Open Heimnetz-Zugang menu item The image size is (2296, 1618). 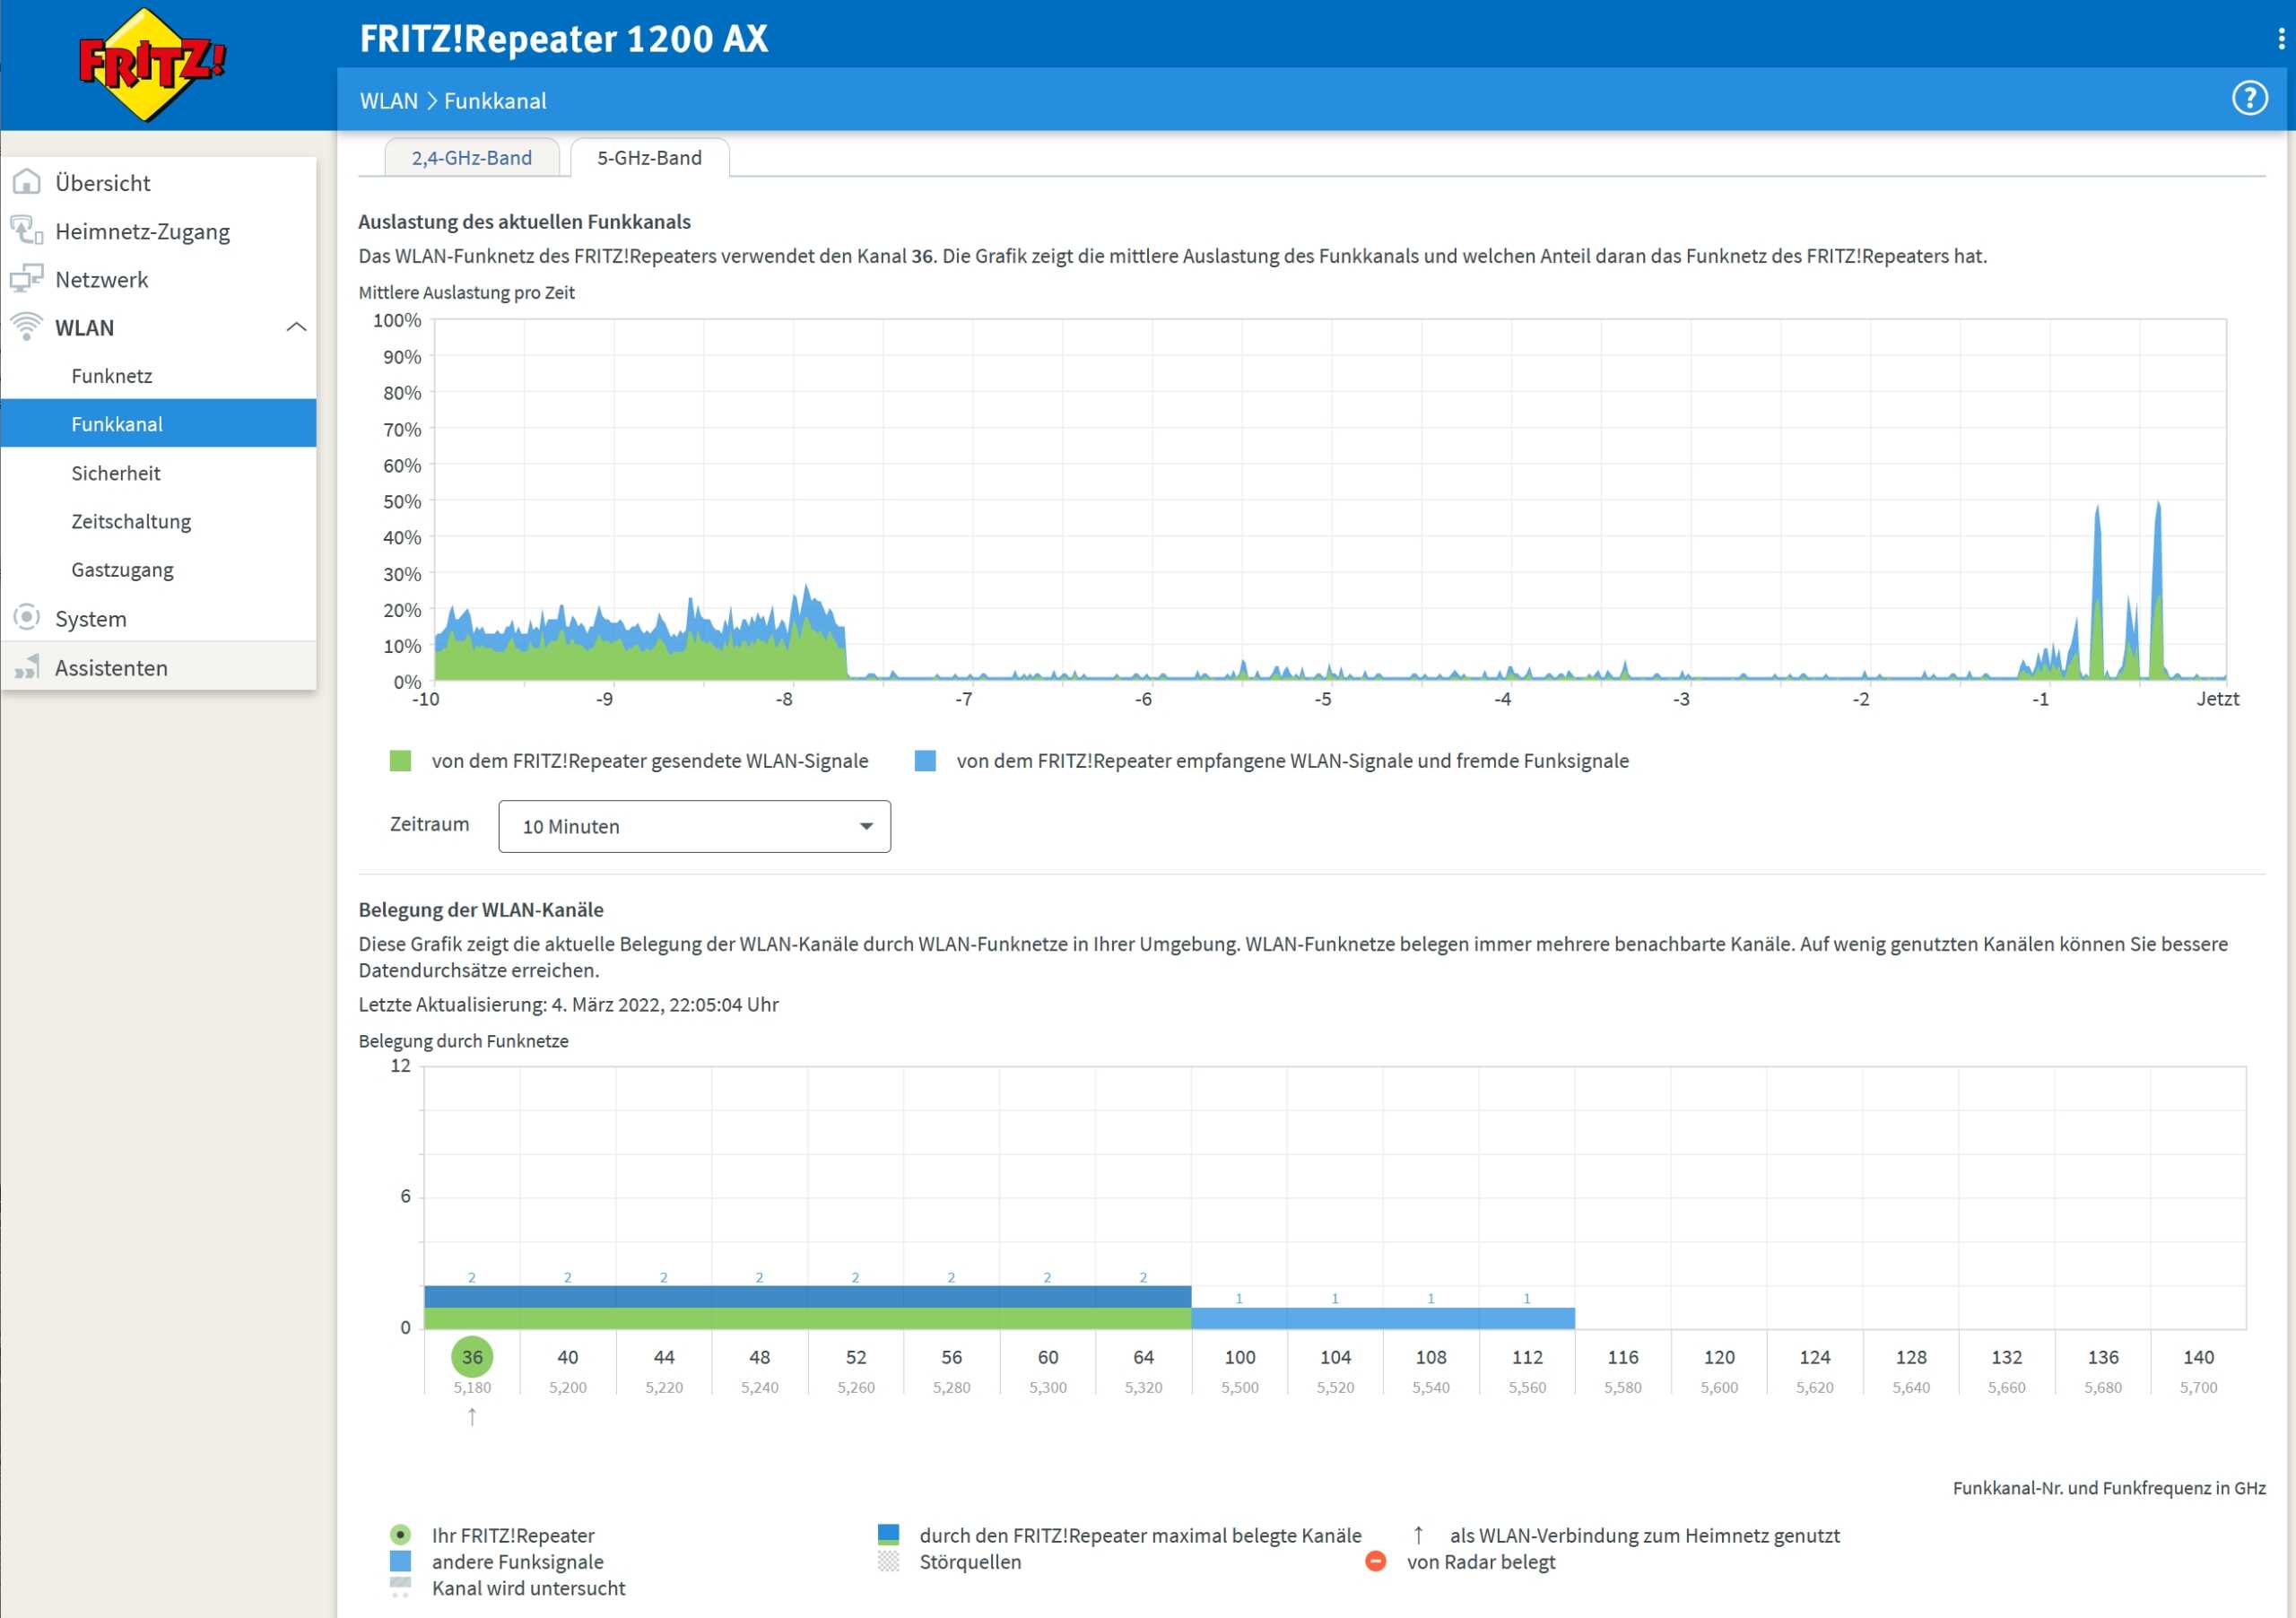[x=159, y=231]
